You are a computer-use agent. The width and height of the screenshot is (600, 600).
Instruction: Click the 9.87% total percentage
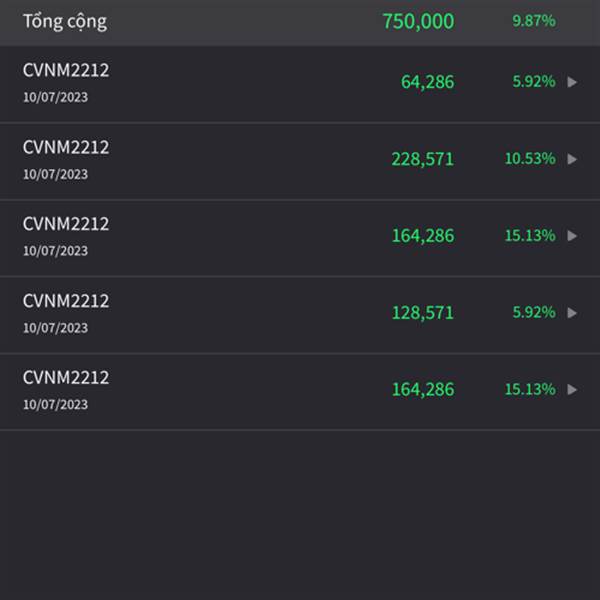(534, 21)
